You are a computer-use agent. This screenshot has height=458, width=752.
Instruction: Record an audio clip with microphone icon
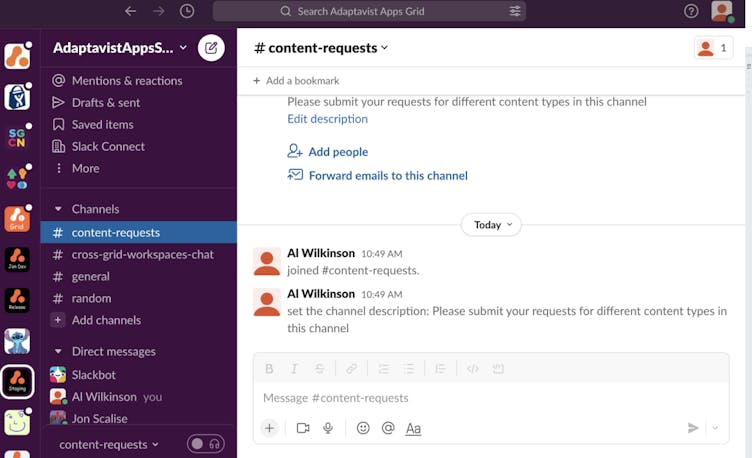328,428
